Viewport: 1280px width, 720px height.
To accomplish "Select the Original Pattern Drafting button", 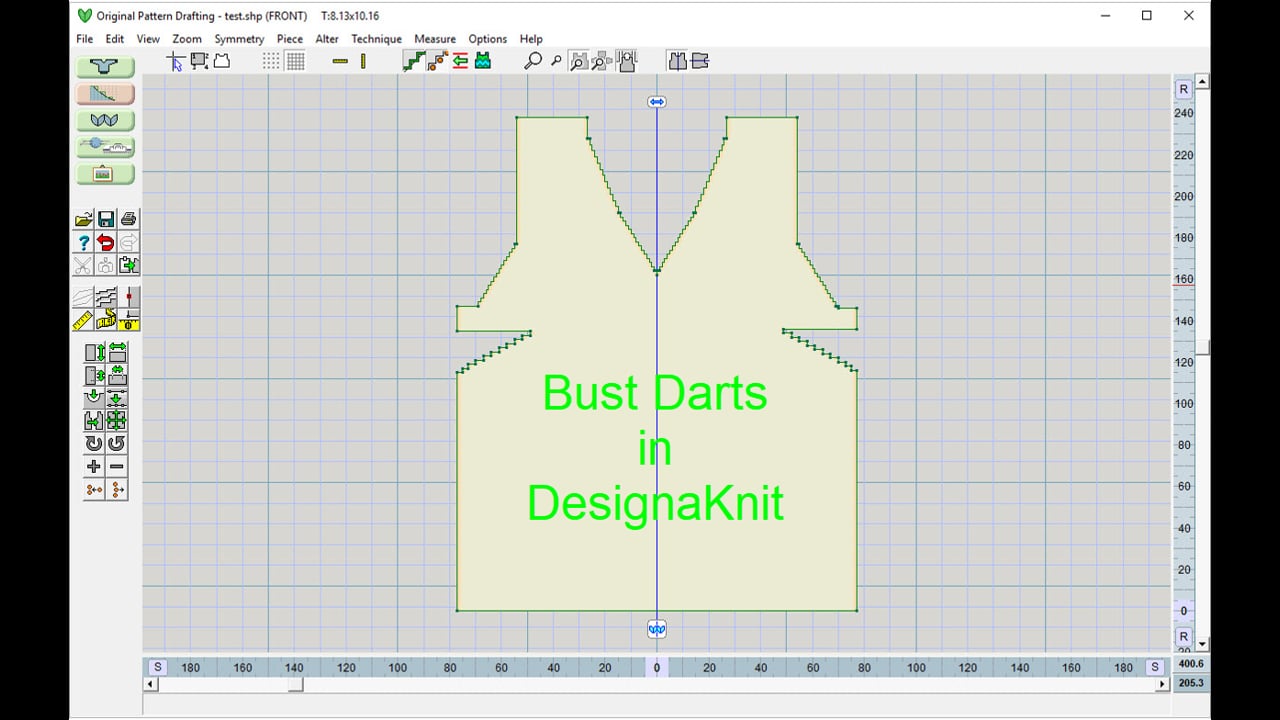I will pyautogui.click(x=105, y=94).
